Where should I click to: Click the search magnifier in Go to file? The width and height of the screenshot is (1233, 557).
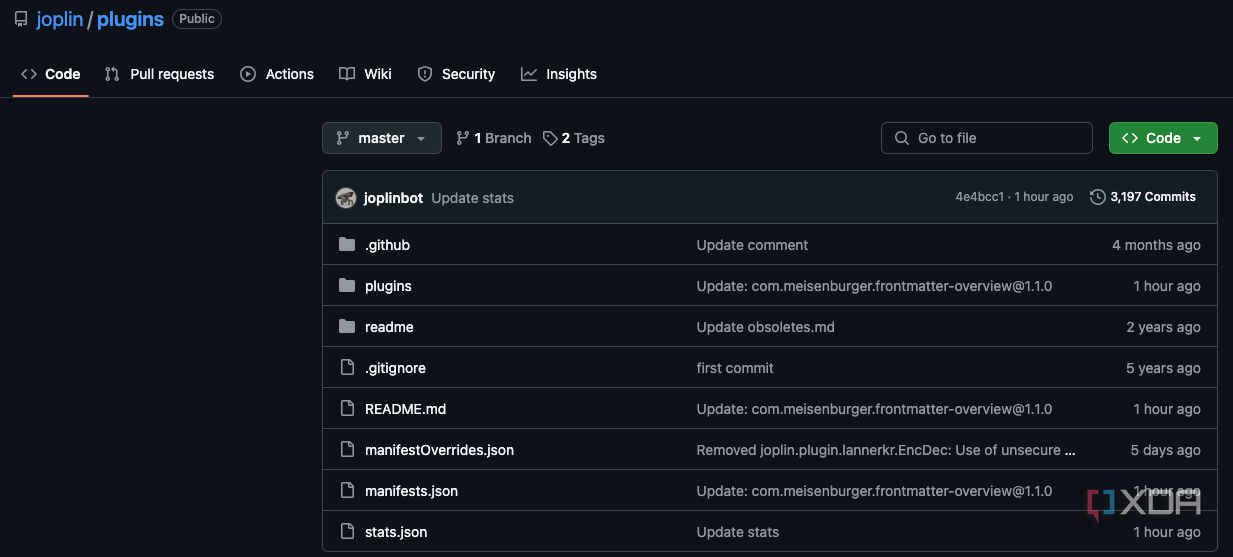pyautogui.click(x=902, y=138)
